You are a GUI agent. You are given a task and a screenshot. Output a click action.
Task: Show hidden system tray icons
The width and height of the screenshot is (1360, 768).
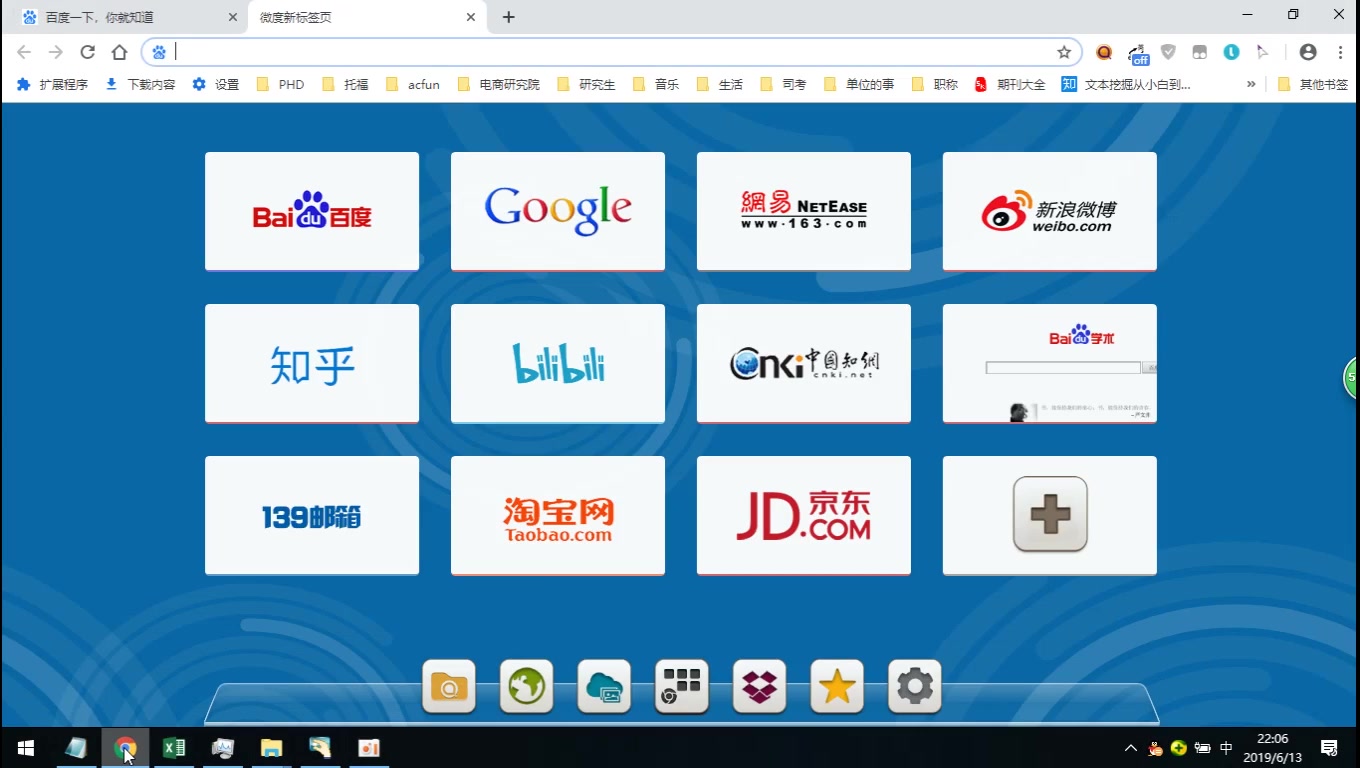pos(1131,748)
